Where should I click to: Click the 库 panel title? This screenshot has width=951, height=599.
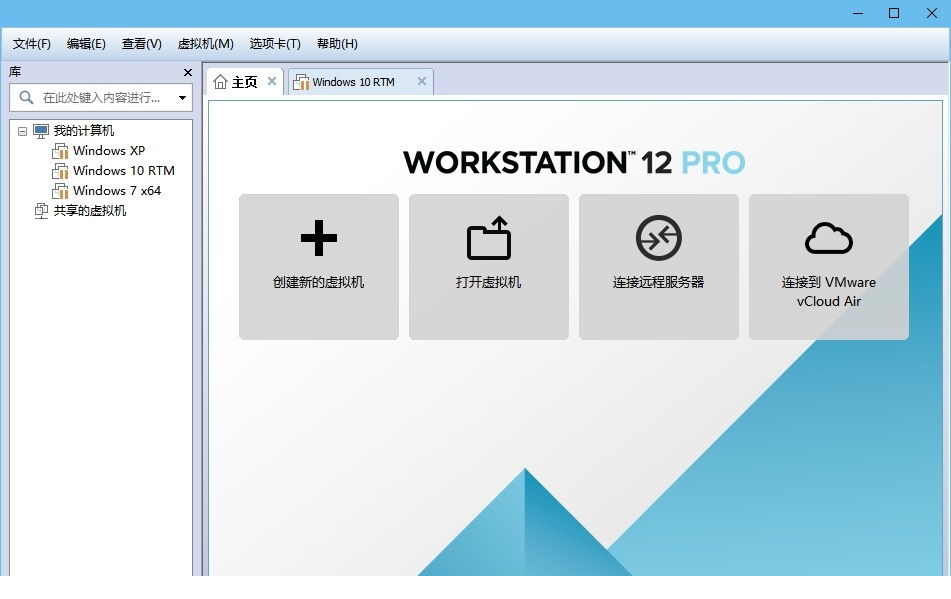[15, 72]
